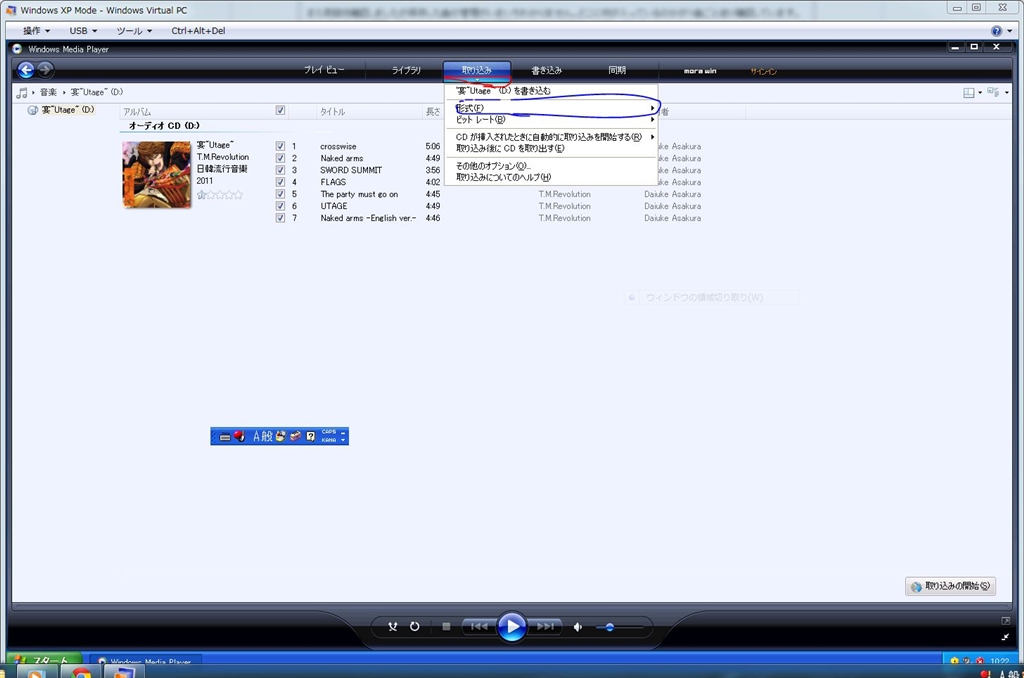Open その他のオプション(O)... menu item
Image resolution: width=1024 pixels, height=678 pixels.
point(551,166)
